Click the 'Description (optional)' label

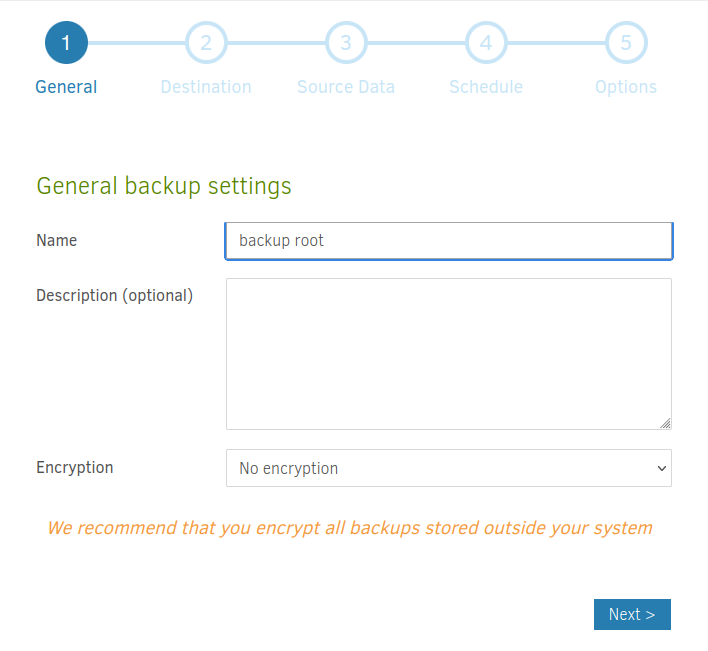(114, 296)
